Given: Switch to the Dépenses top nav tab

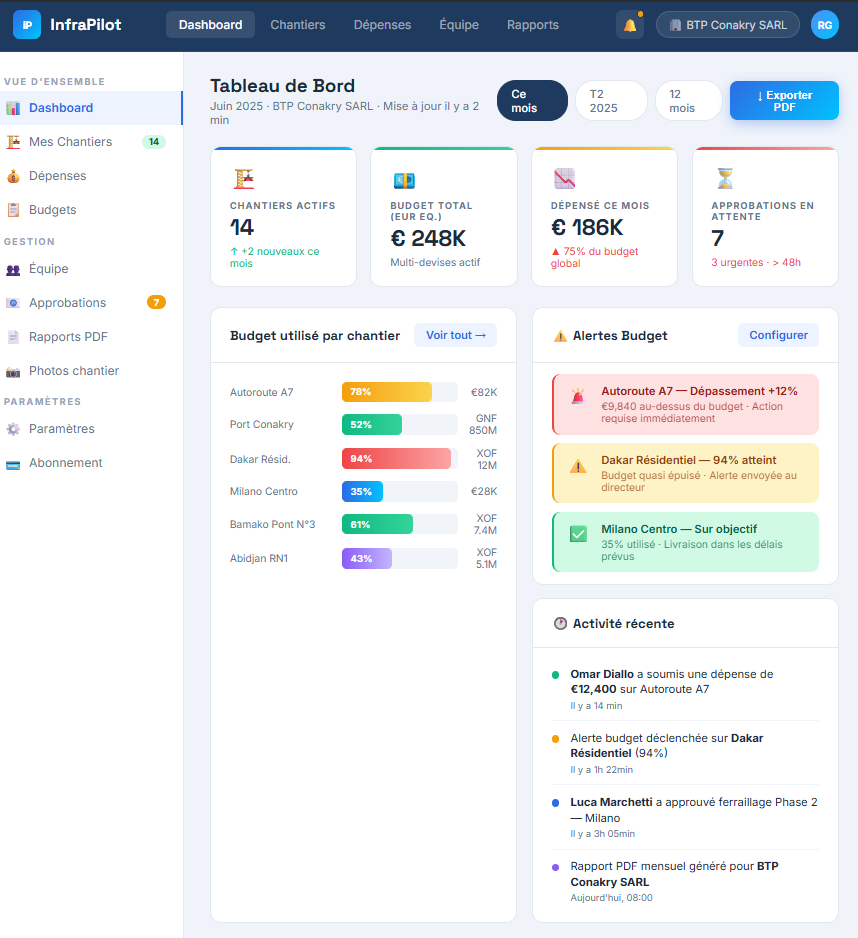Looking at the screenshot, I should (x=382, y=25).
